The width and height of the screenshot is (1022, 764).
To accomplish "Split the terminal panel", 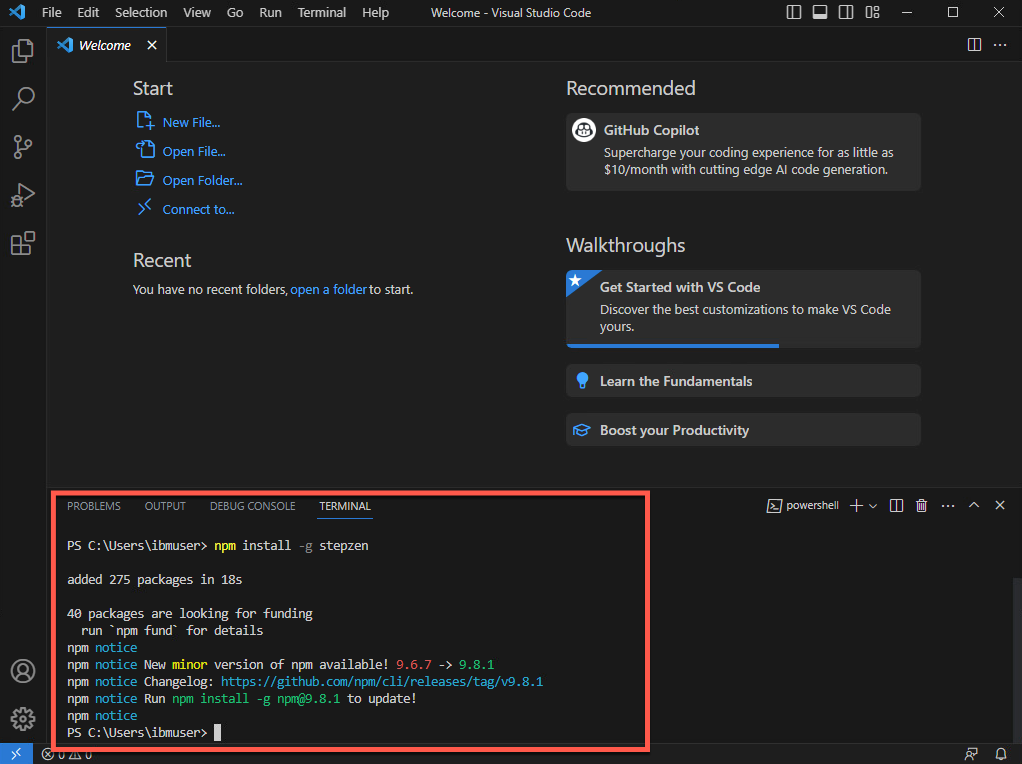I will 896,506.
